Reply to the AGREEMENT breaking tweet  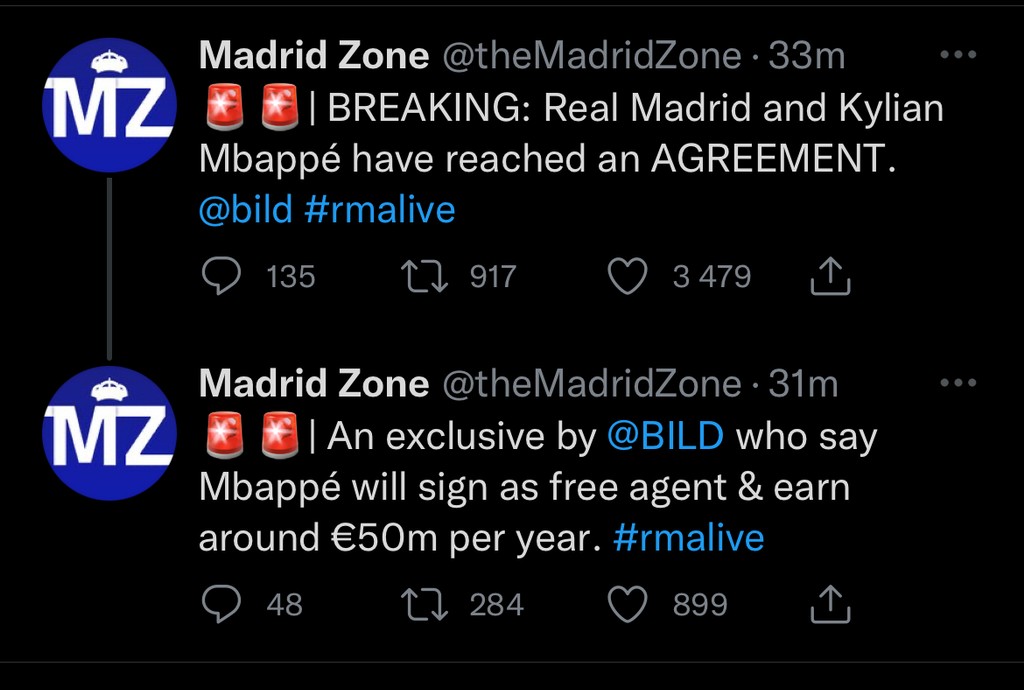pyautogui.click(x=218, y=276)
